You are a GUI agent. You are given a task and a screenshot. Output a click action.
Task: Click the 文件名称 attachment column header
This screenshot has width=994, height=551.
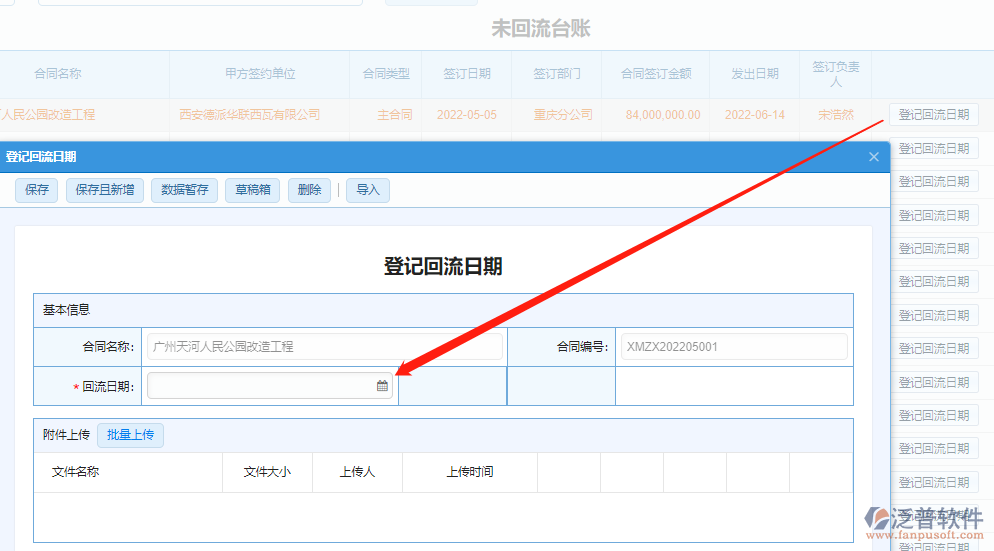point(75,472)
